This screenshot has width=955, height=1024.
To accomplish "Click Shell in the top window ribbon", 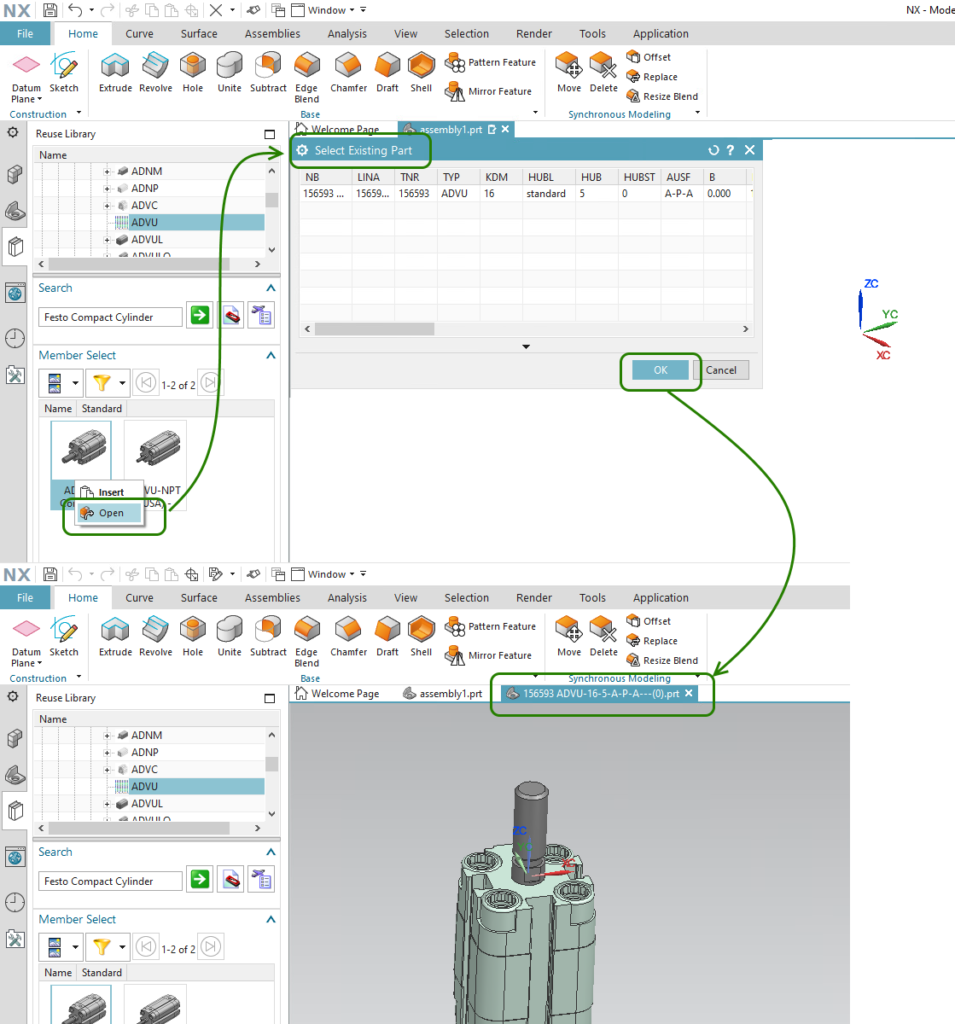I will point(421,72).
